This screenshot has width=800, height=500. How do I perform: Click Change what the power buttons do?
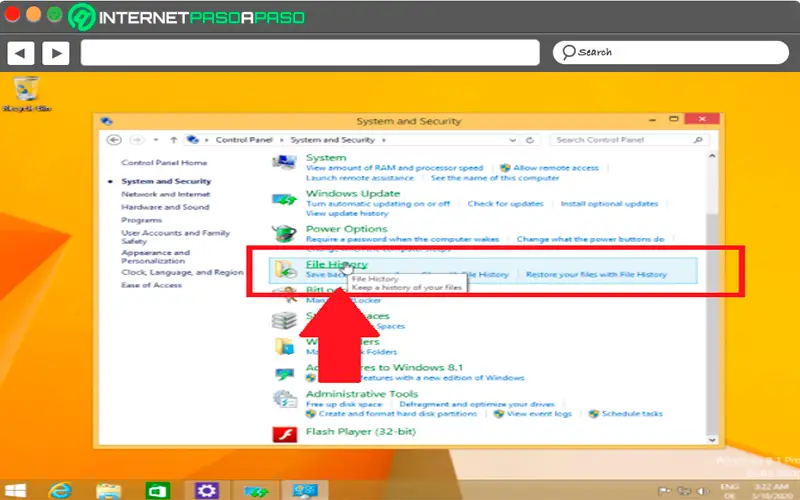(590, 239)
